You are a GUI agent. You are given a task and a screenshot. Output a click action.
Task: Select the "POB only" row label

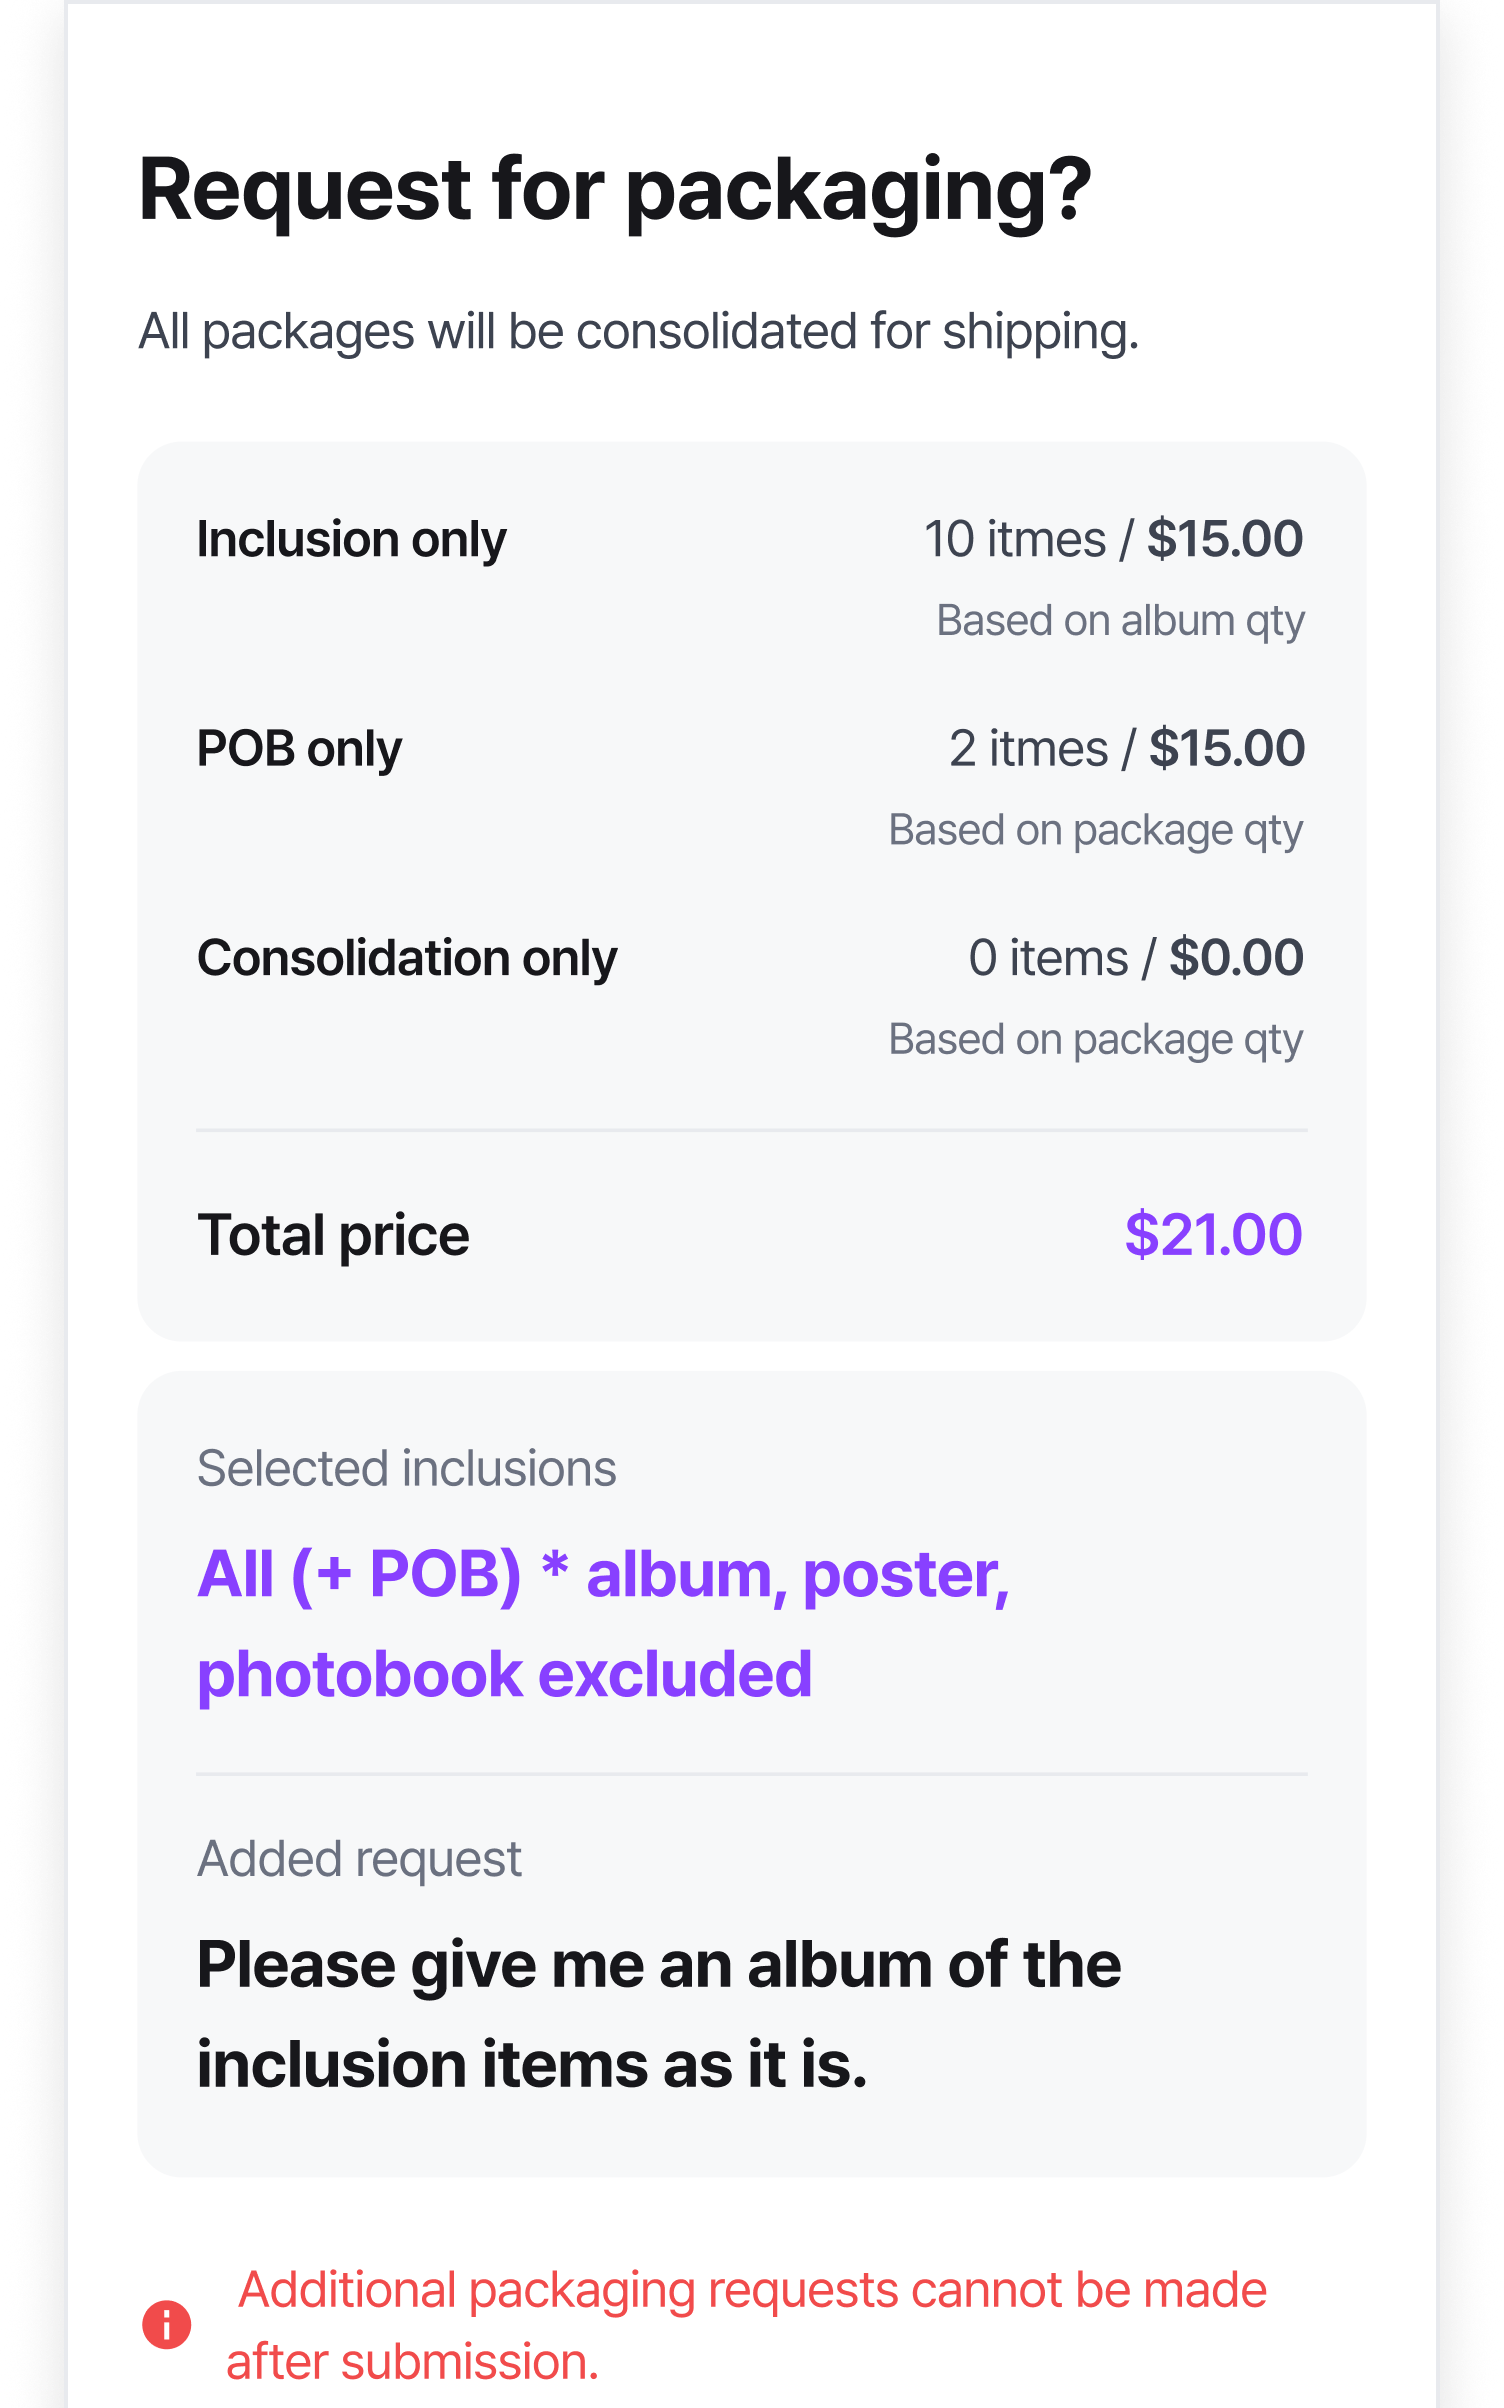(299, 748)
